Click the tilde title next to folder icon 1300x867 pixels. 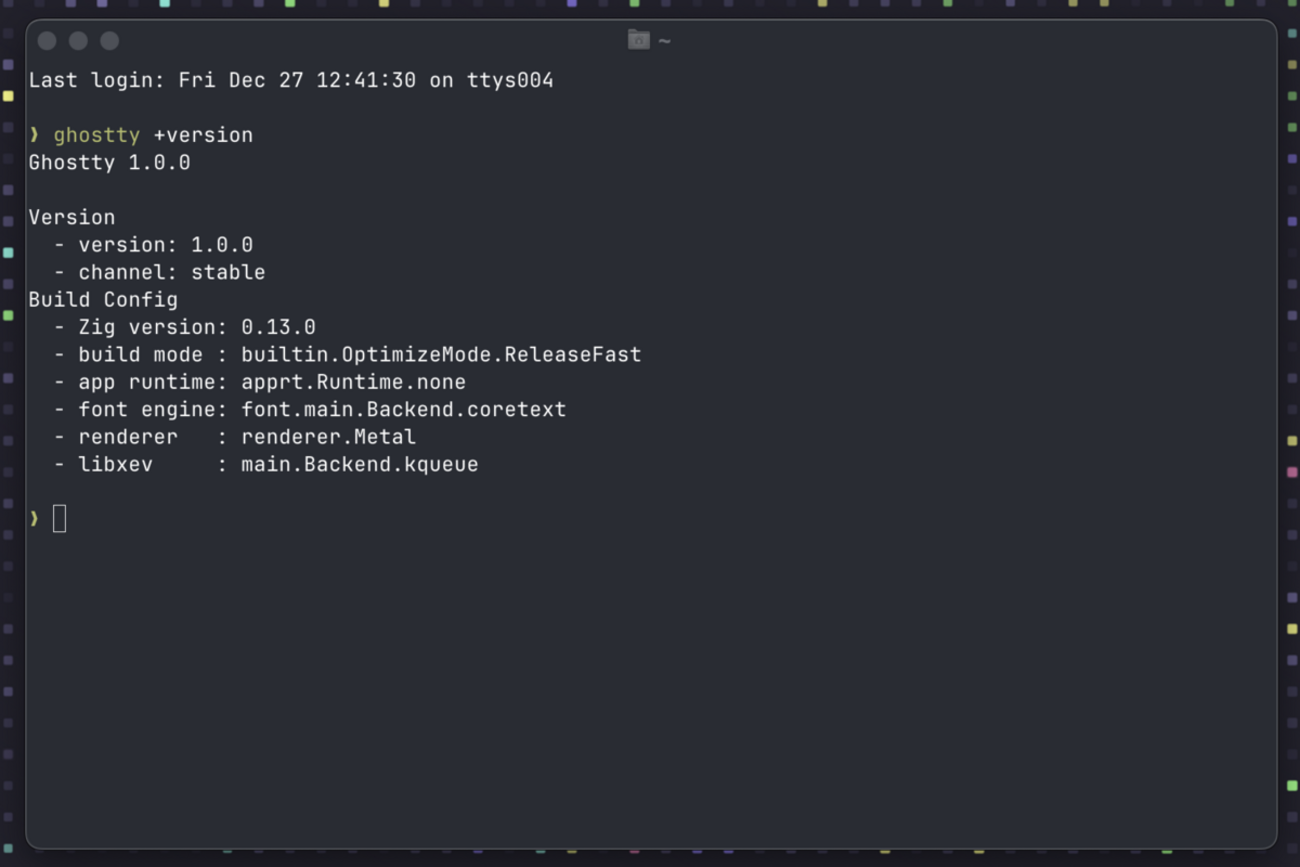[664, 41]
